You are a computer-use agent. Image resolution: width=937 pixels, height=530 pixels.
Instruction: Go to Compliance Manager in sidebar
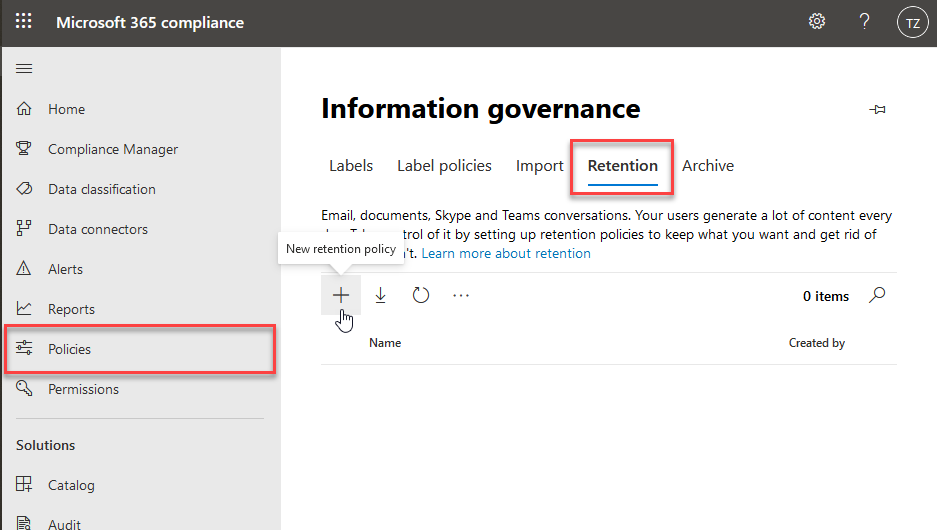[x=113, y=149]
